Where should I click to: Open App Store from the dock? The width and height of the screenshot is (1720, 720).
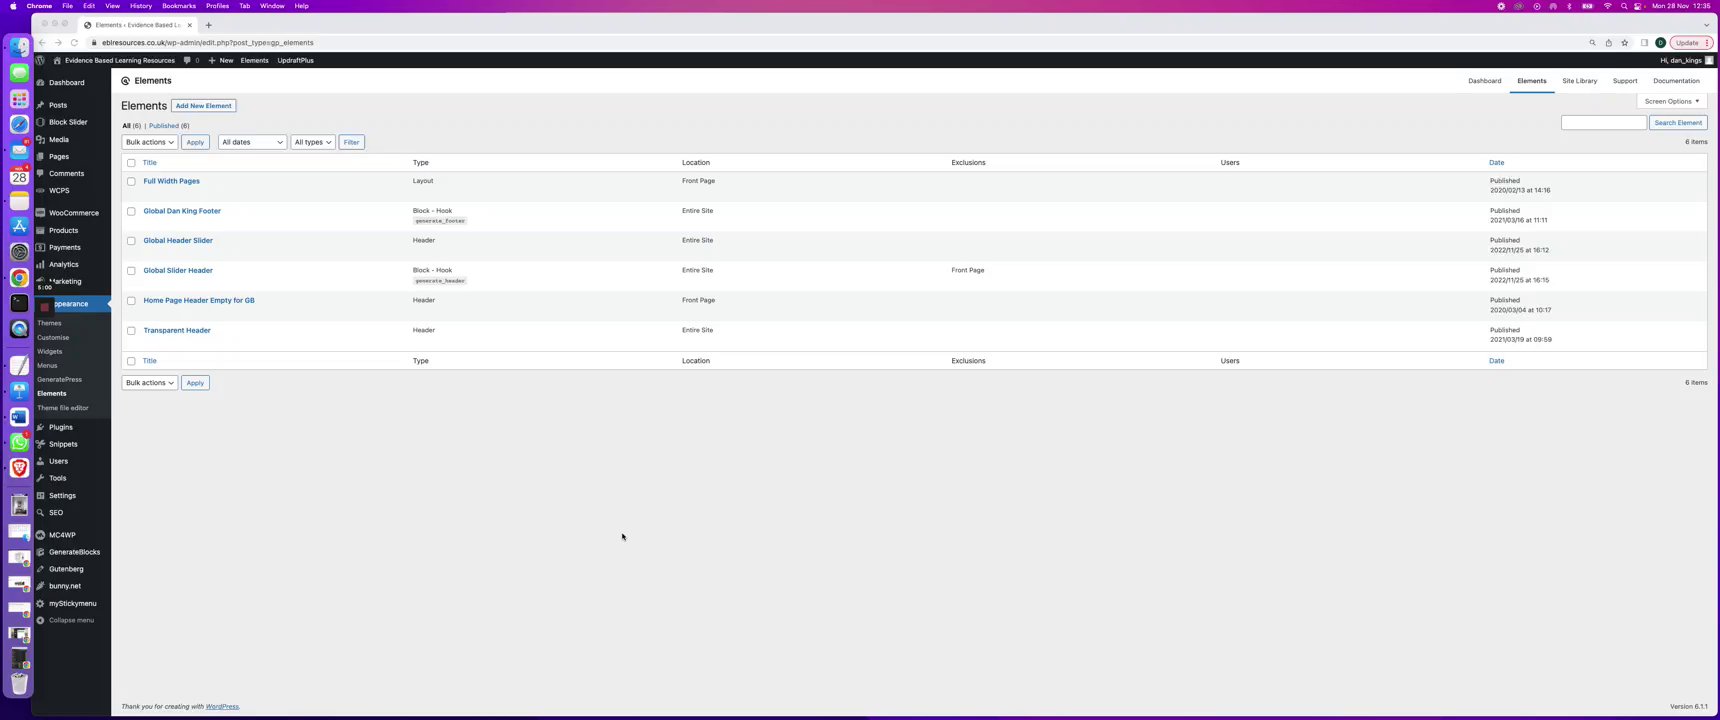[x=19, y=227]
